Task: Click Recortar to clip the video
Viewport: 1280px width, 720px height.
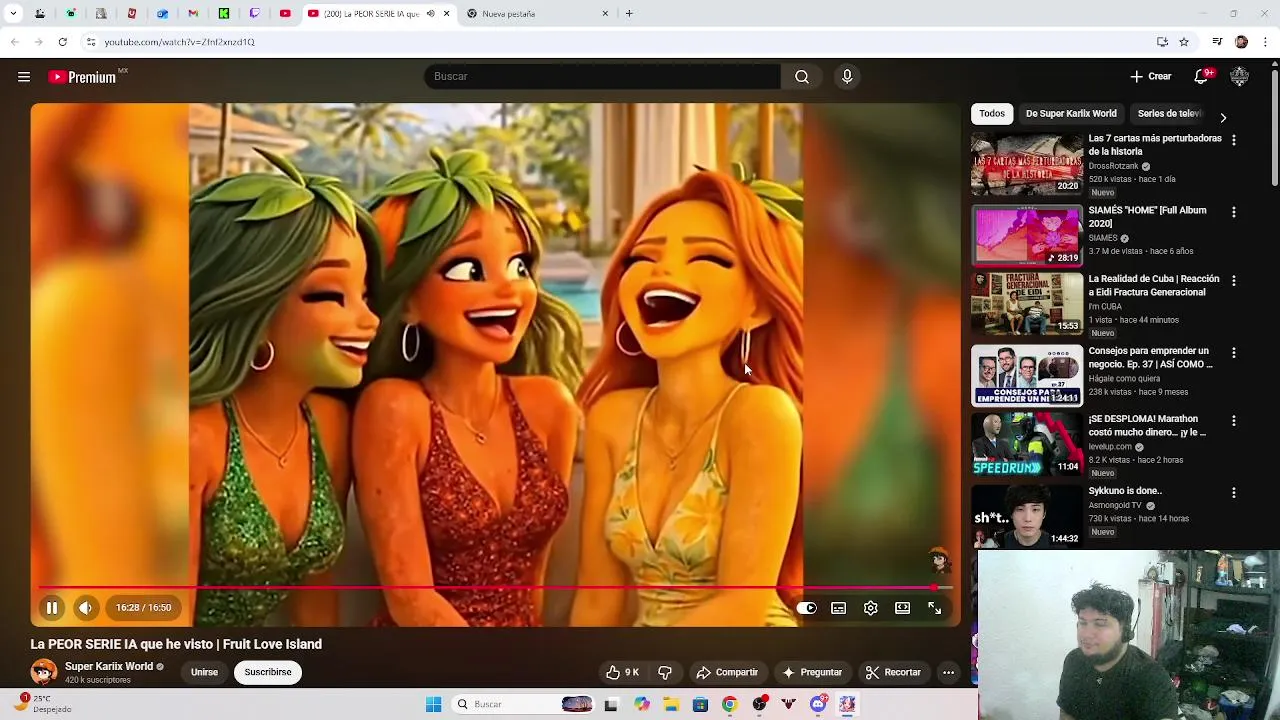Action: (x=893, y=672)
